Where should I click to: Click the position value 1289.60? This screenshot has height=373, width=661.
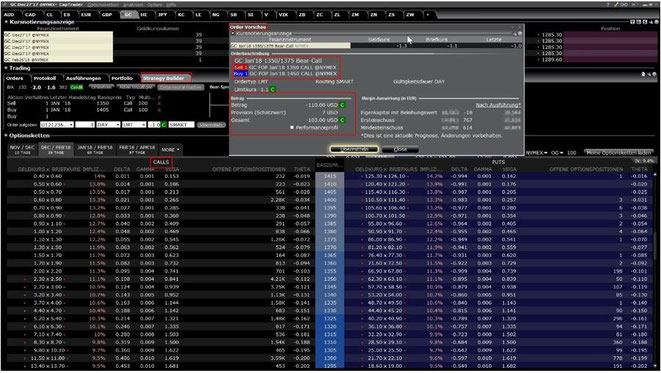(x=552, y=60)
